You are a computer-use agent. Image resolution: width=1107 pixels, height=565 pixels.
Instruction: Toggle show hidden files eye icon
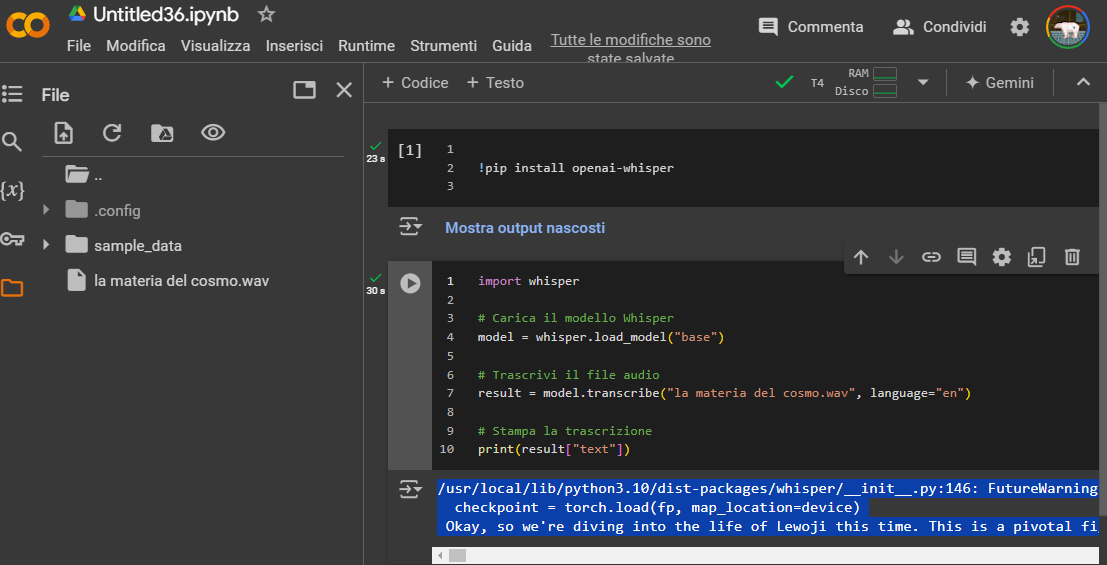[x=213, y=133]
